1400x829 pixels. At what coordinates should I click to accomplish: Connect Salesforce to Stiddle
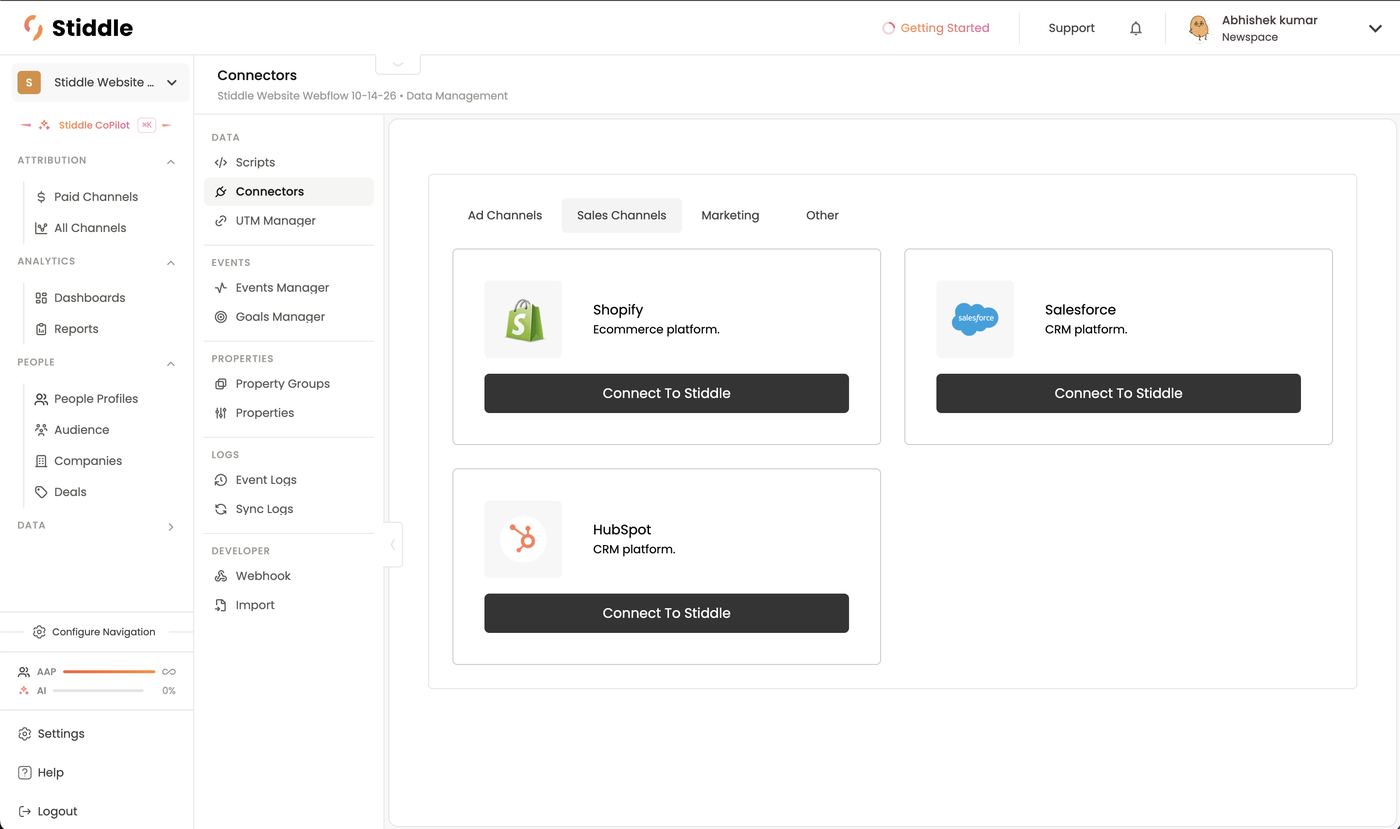(1119, 393)
